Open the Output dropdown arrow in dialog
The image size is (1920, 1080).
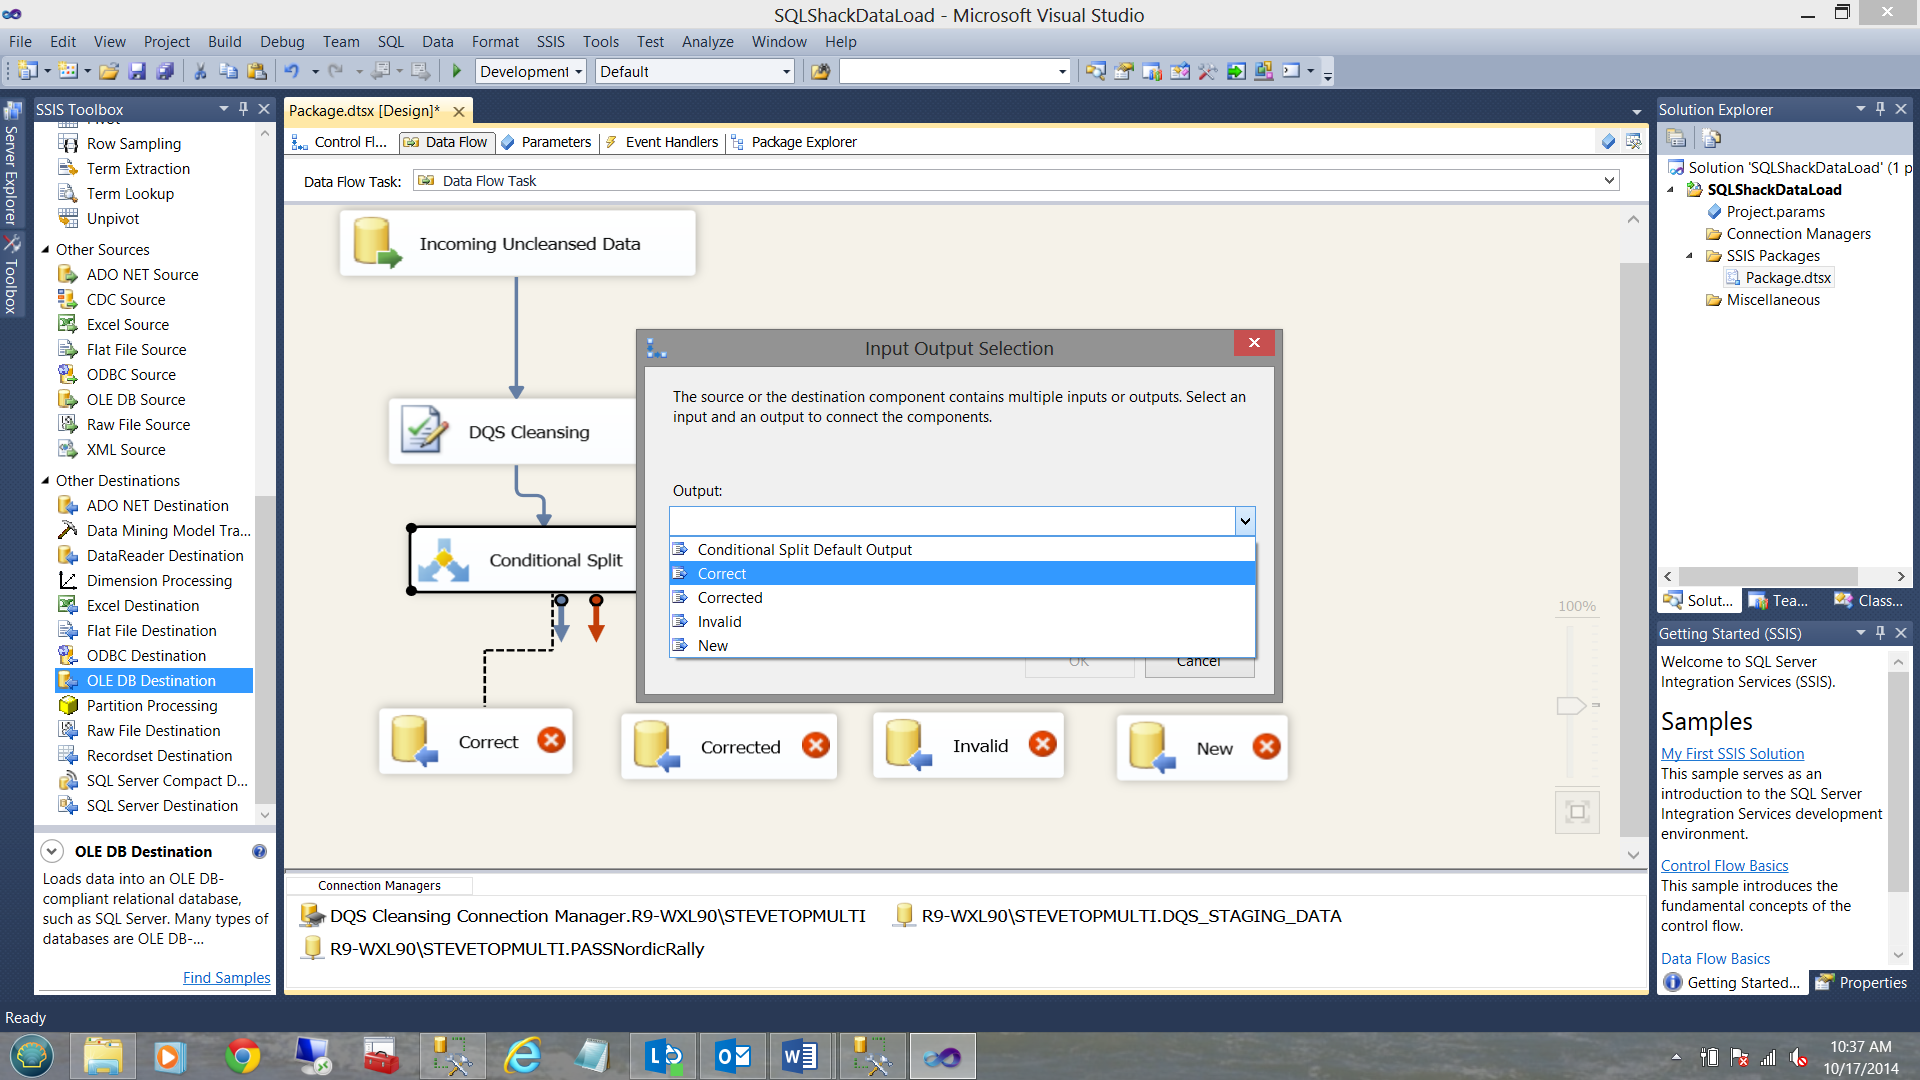pos(1245,521)
